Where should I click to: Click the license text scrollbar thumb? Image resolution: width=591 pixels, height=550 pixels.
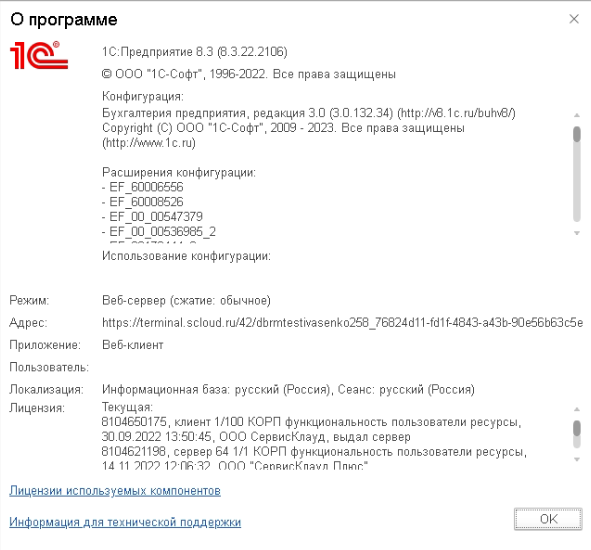pyautogui.click(x=576, y=428)
